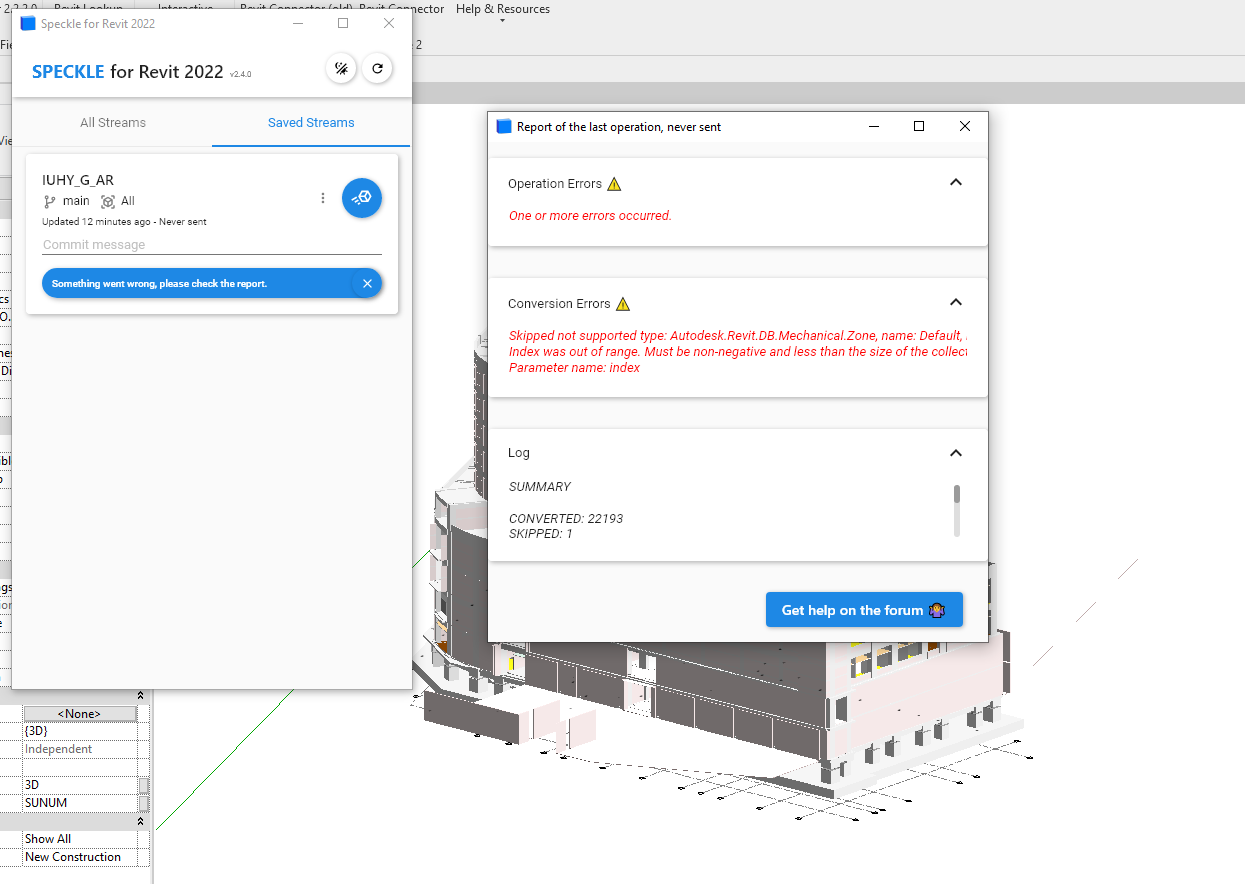
Task: Click the Conversion Errors warning icon
Action: point(623,304)
